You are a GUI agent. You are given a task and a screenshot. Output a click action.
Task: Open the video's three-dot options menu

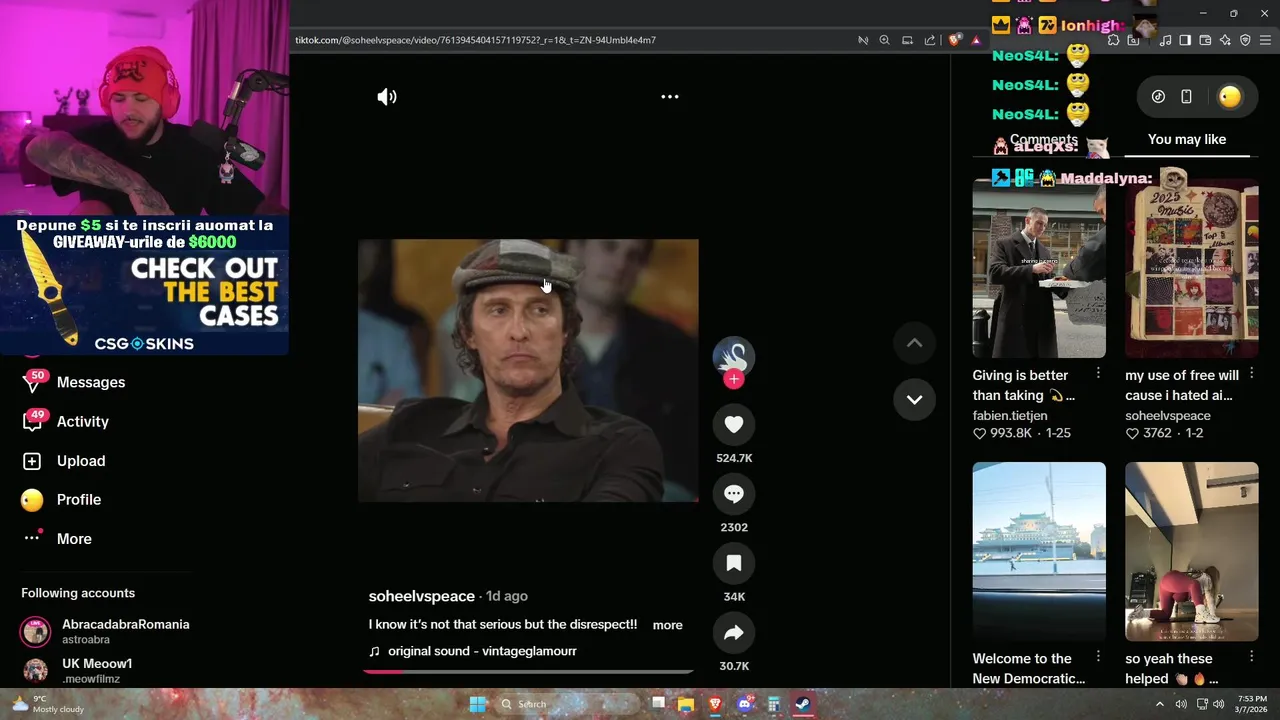pyautogui.click(x=670, y=97)
